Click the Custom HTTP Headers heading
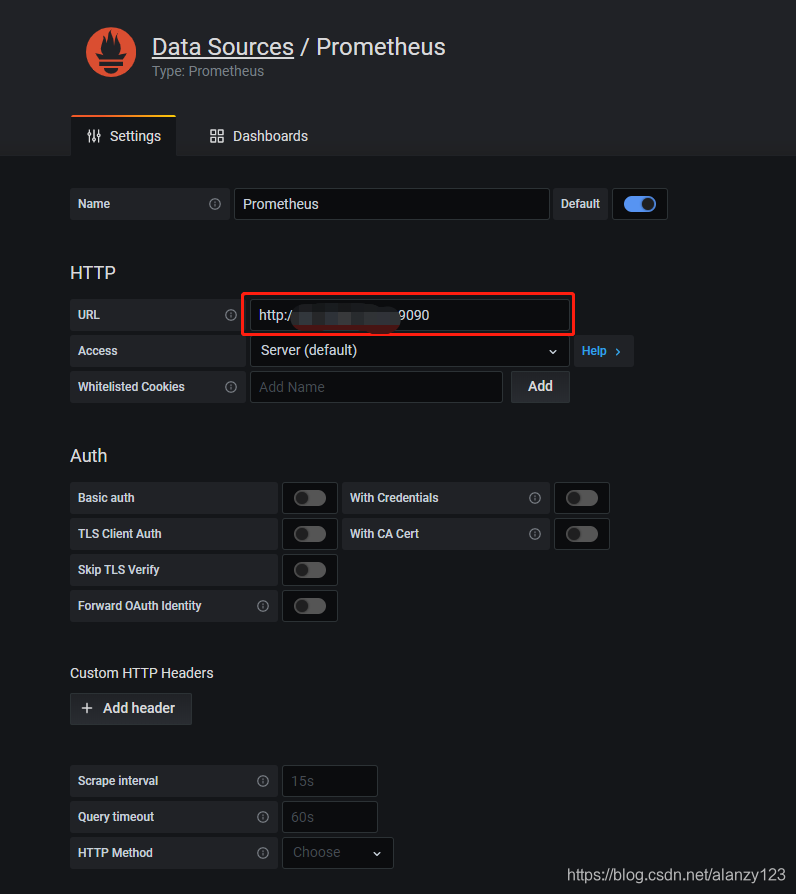Viewport: 796px width, 894px height. click(x=141, y=673)
